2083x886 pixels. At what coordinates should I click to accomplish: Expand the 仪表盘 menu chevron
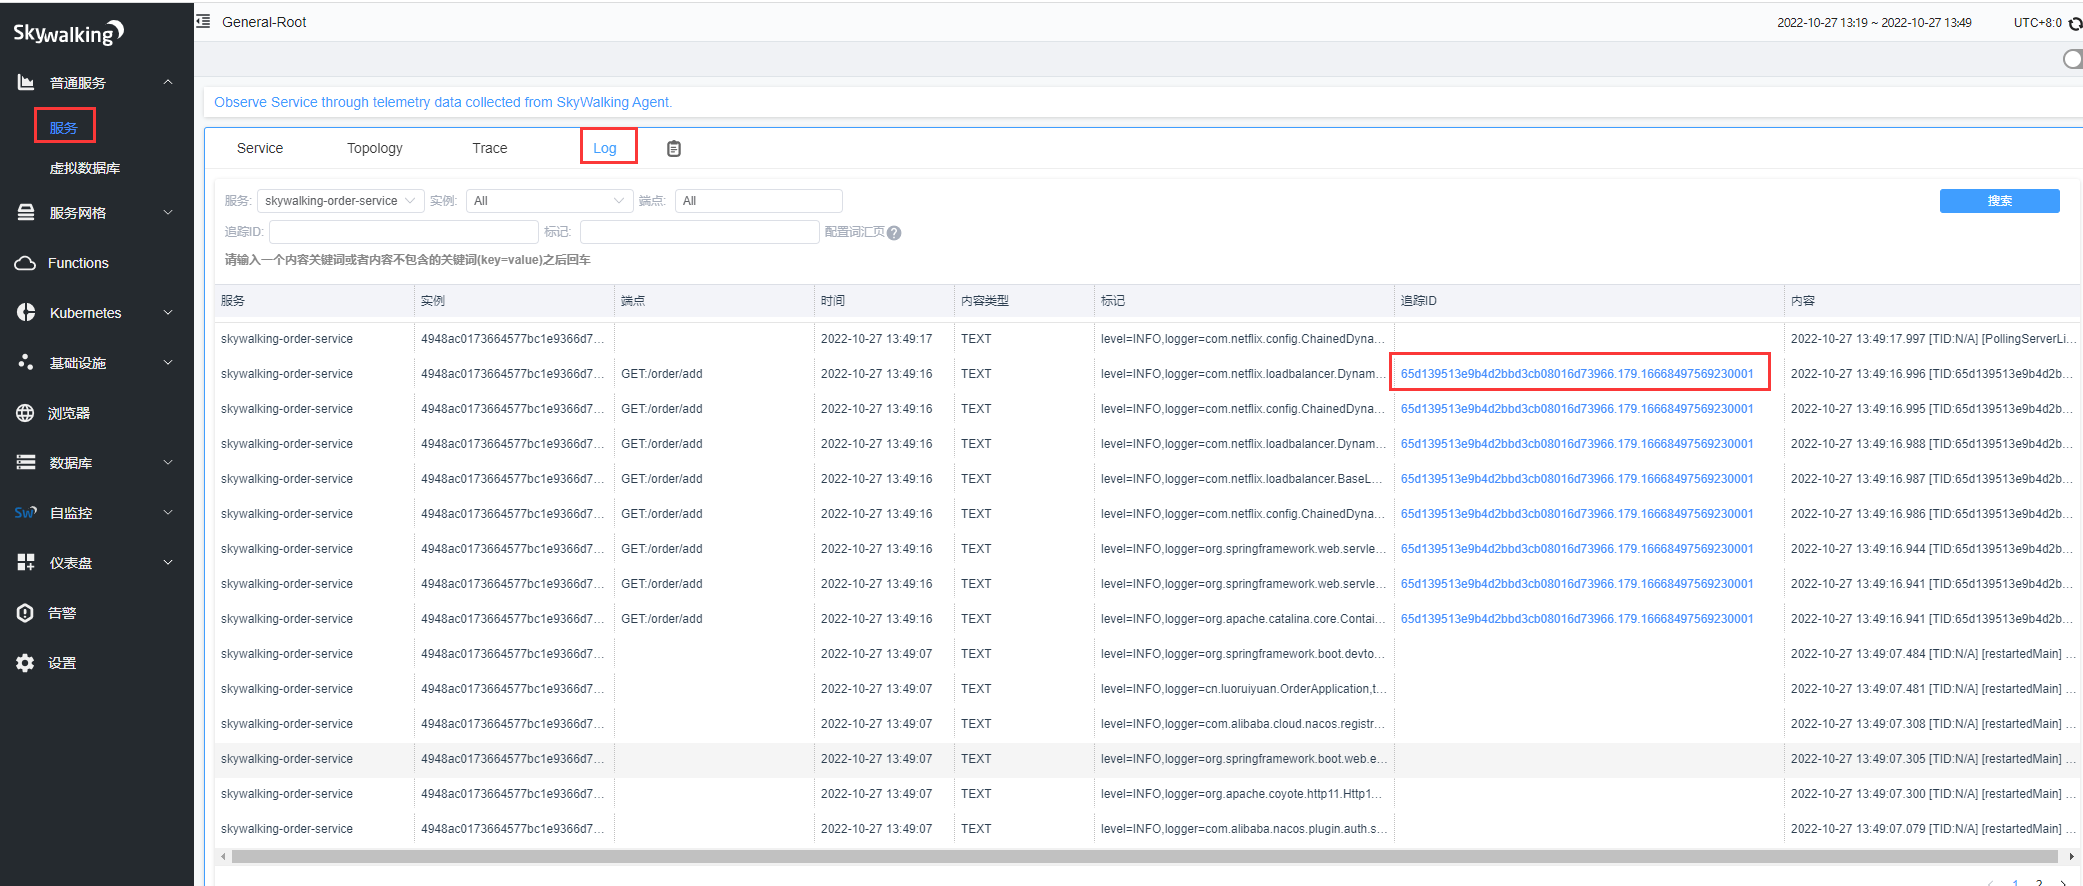click(x=168, y=562)
